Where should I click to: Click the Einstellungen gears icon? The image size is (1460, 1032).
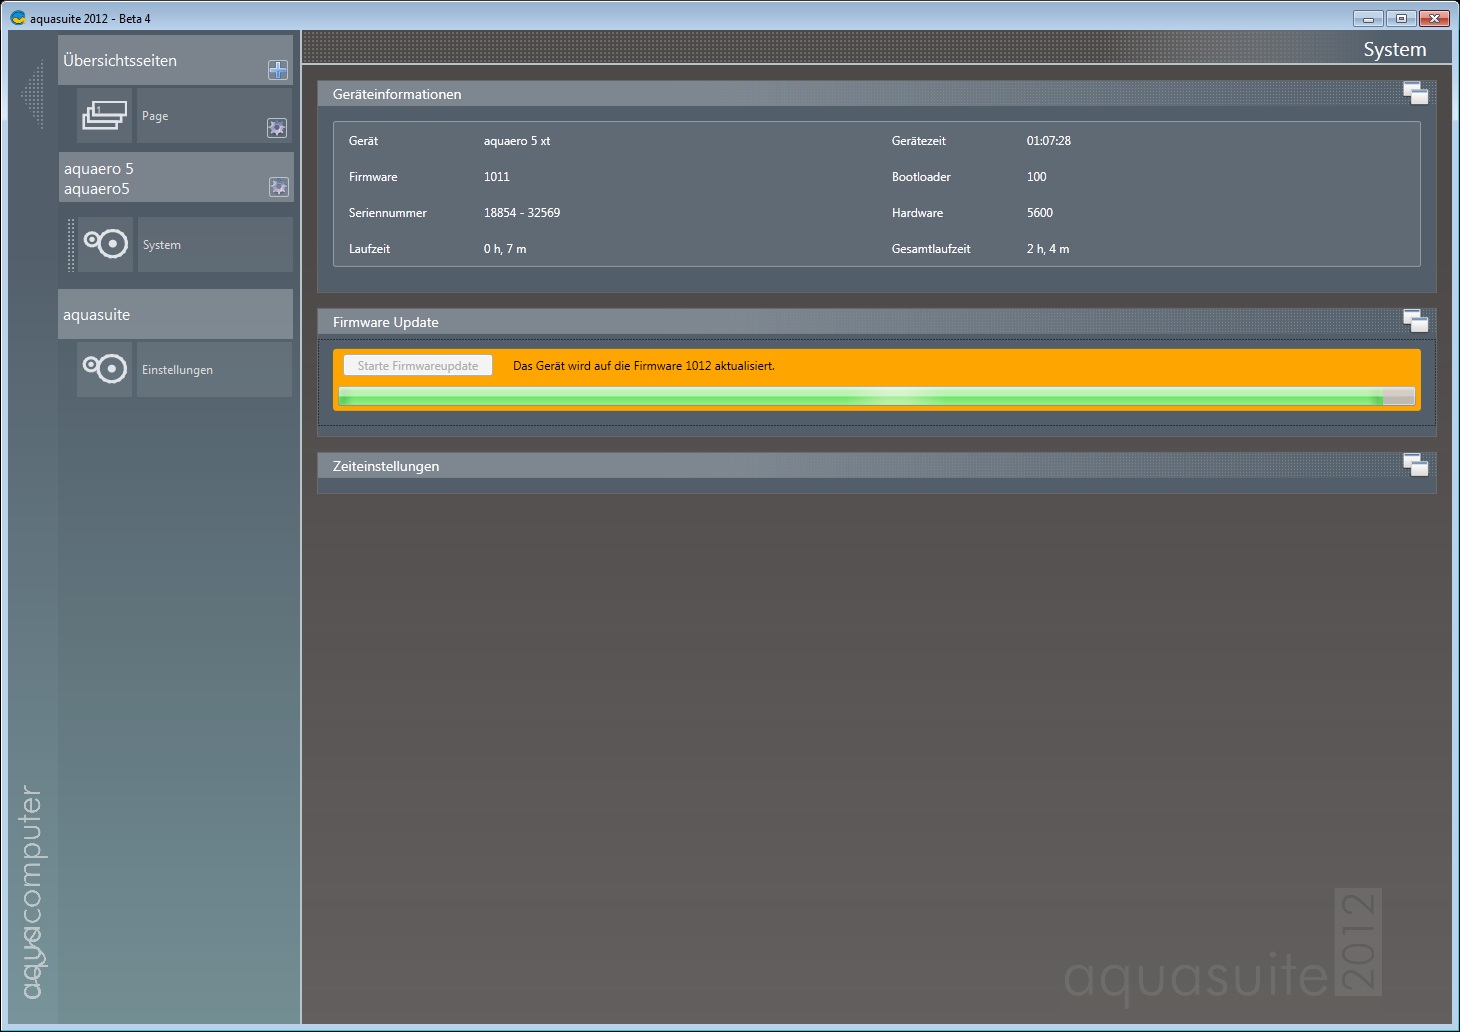click(x=105, y=369)
